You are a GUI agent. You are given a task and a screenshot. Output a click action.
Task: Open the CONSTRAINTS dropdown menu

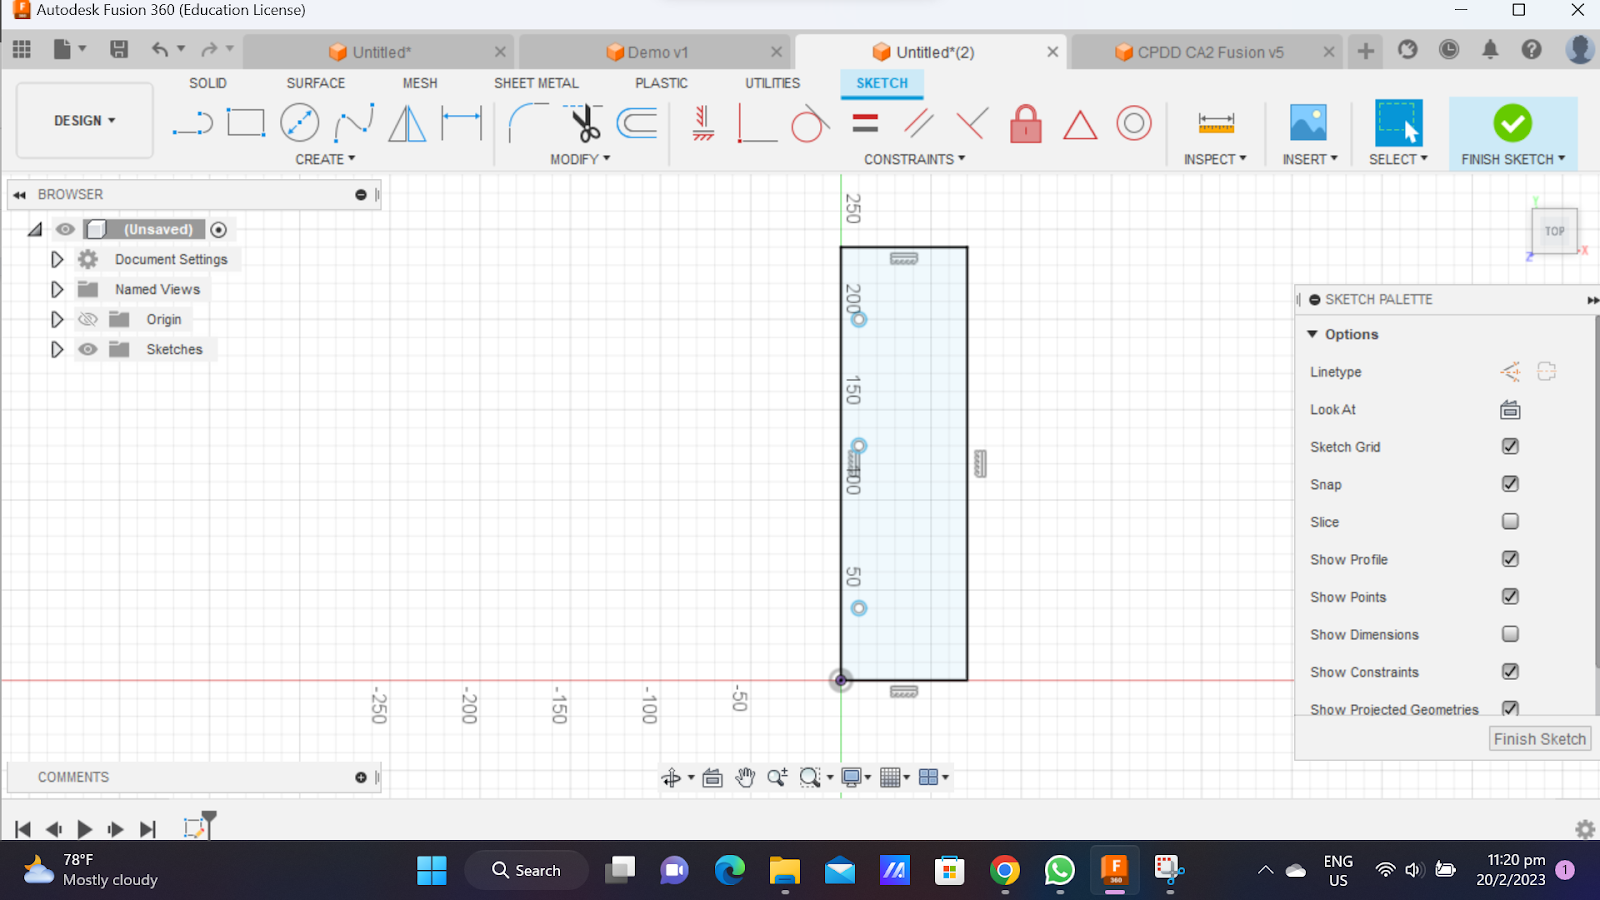[915, 159]
